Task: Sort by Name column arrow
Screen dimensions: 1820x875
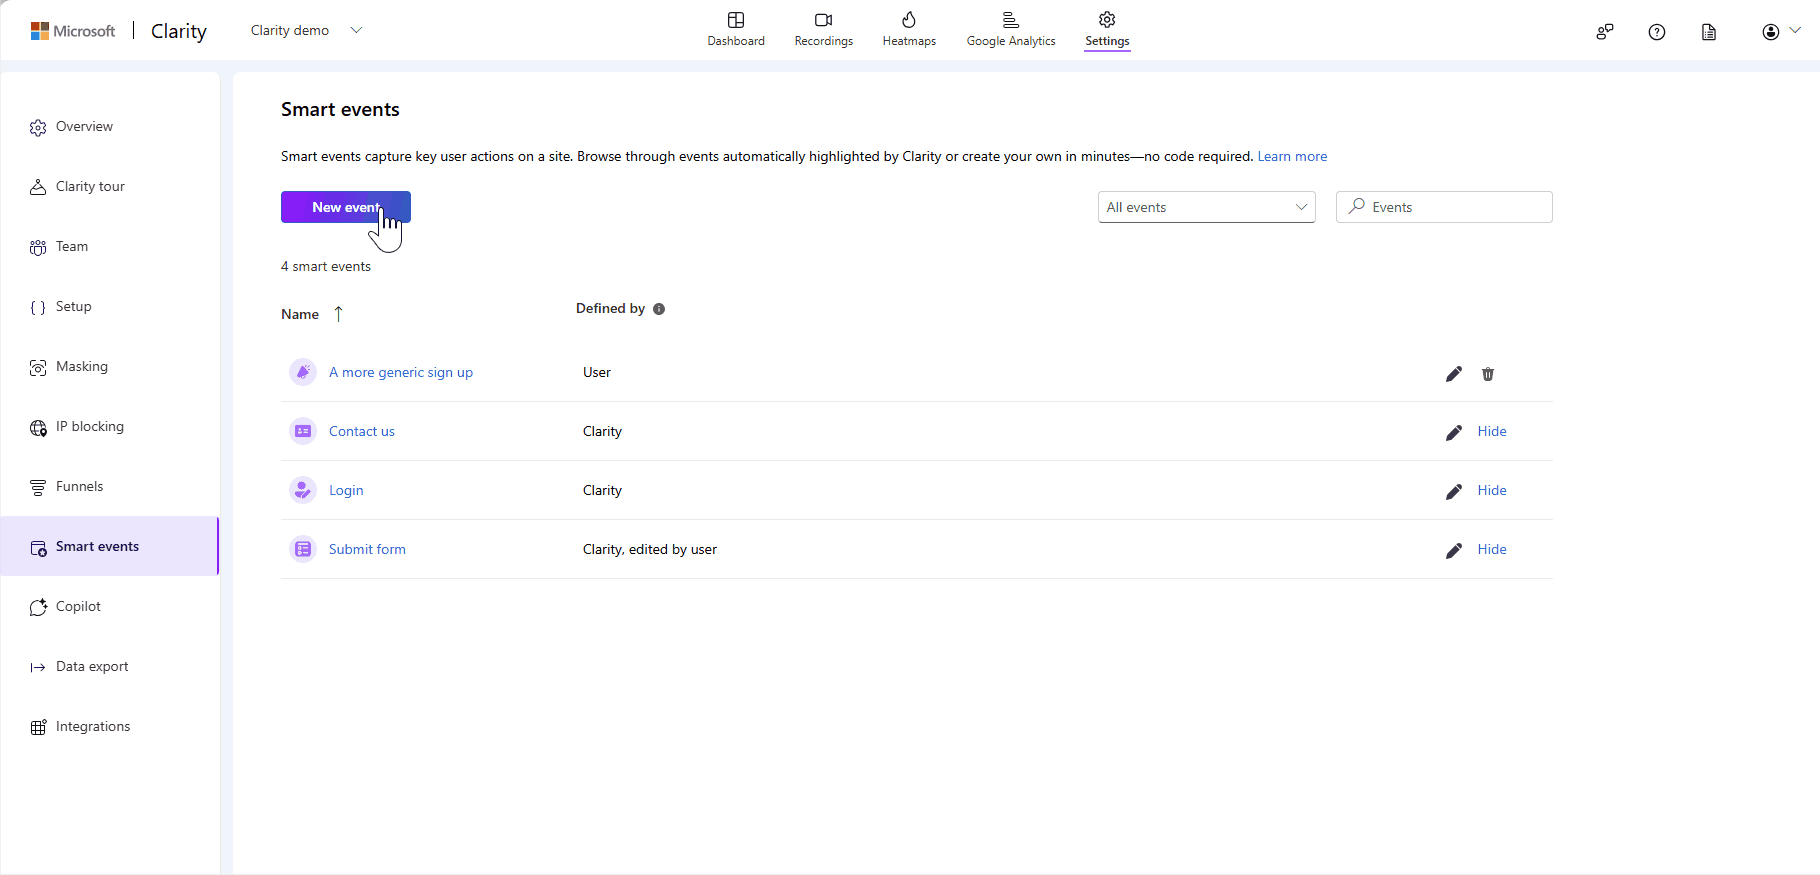Action: [339, 314]
